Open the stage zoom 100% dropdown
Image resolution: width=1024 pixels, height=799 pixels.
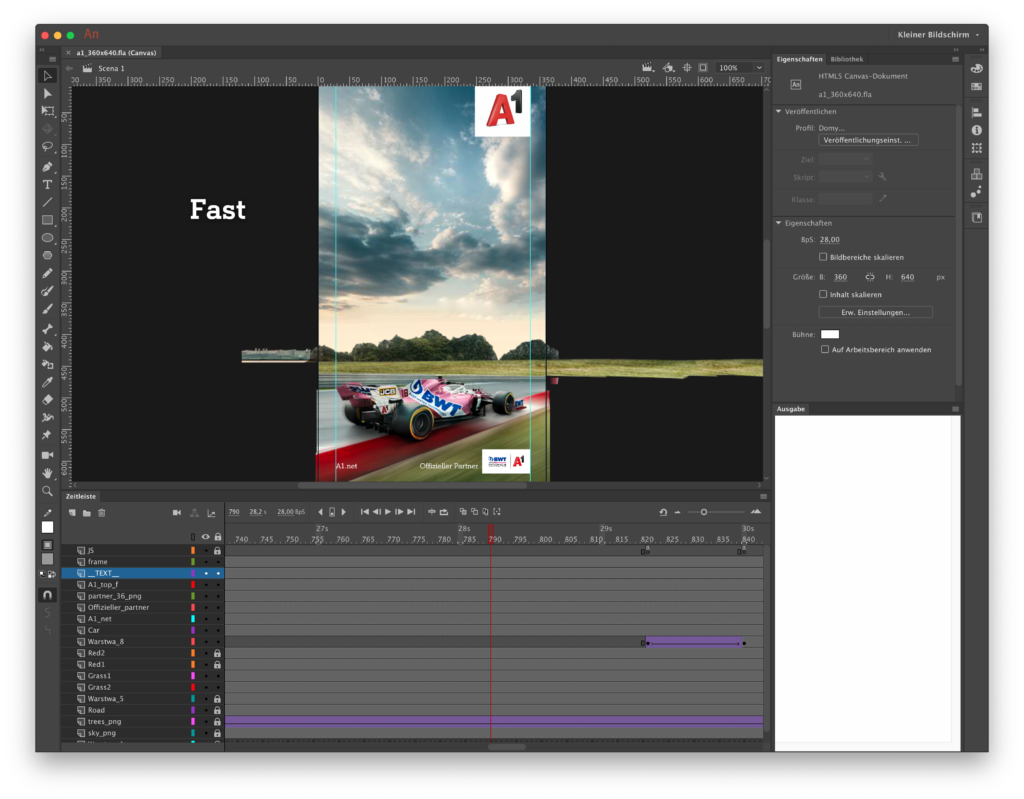[x=759, y=67]
